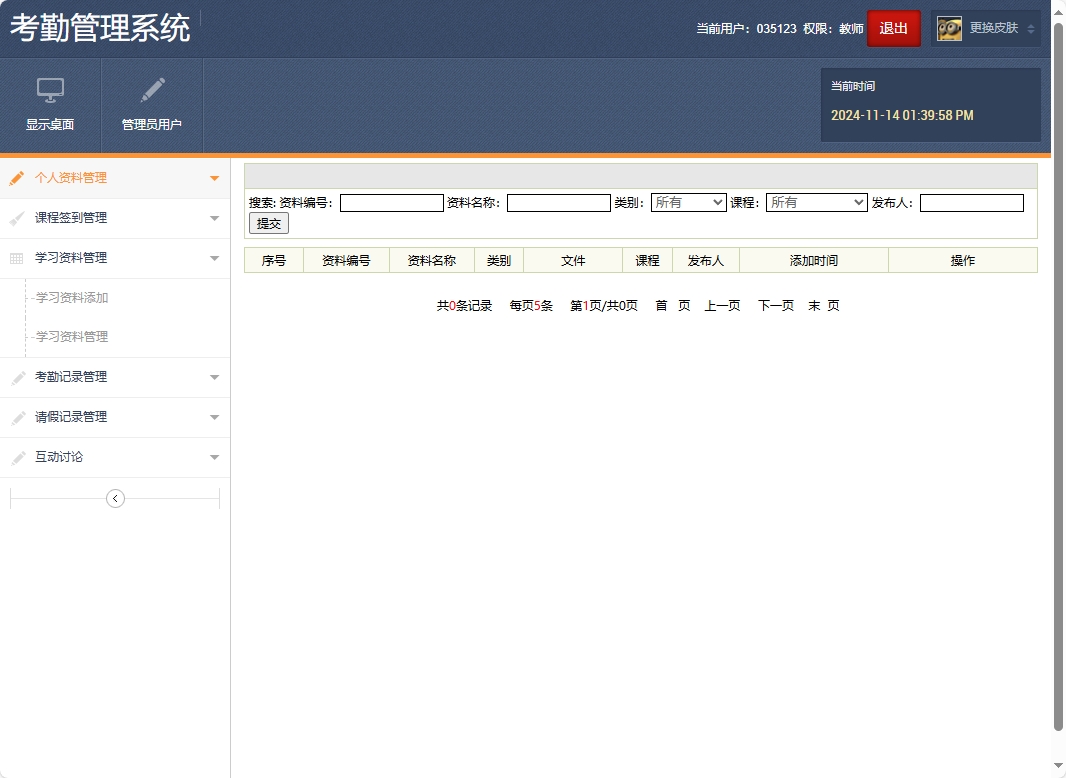The image size is (1066, 778).
Task: Click the 下一页 pagination link
Action: [x=774, y=305]
